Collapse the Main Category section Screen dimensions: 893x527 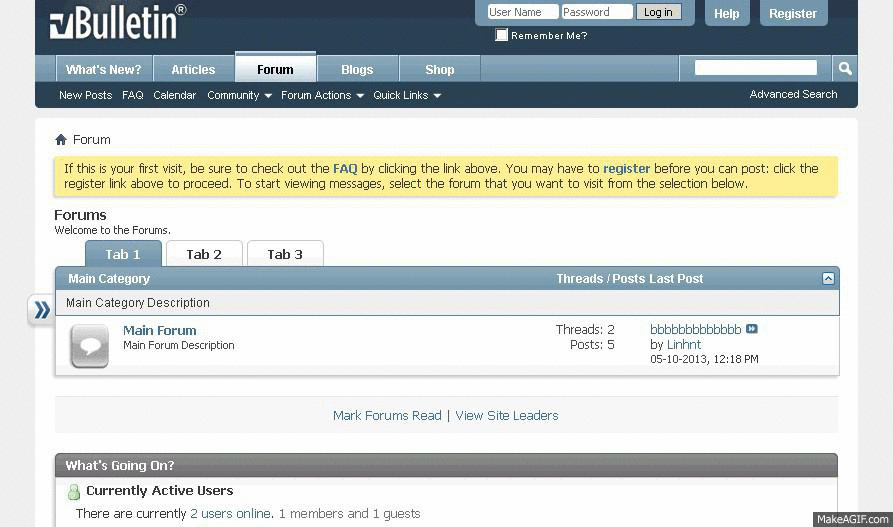(828, 279)
